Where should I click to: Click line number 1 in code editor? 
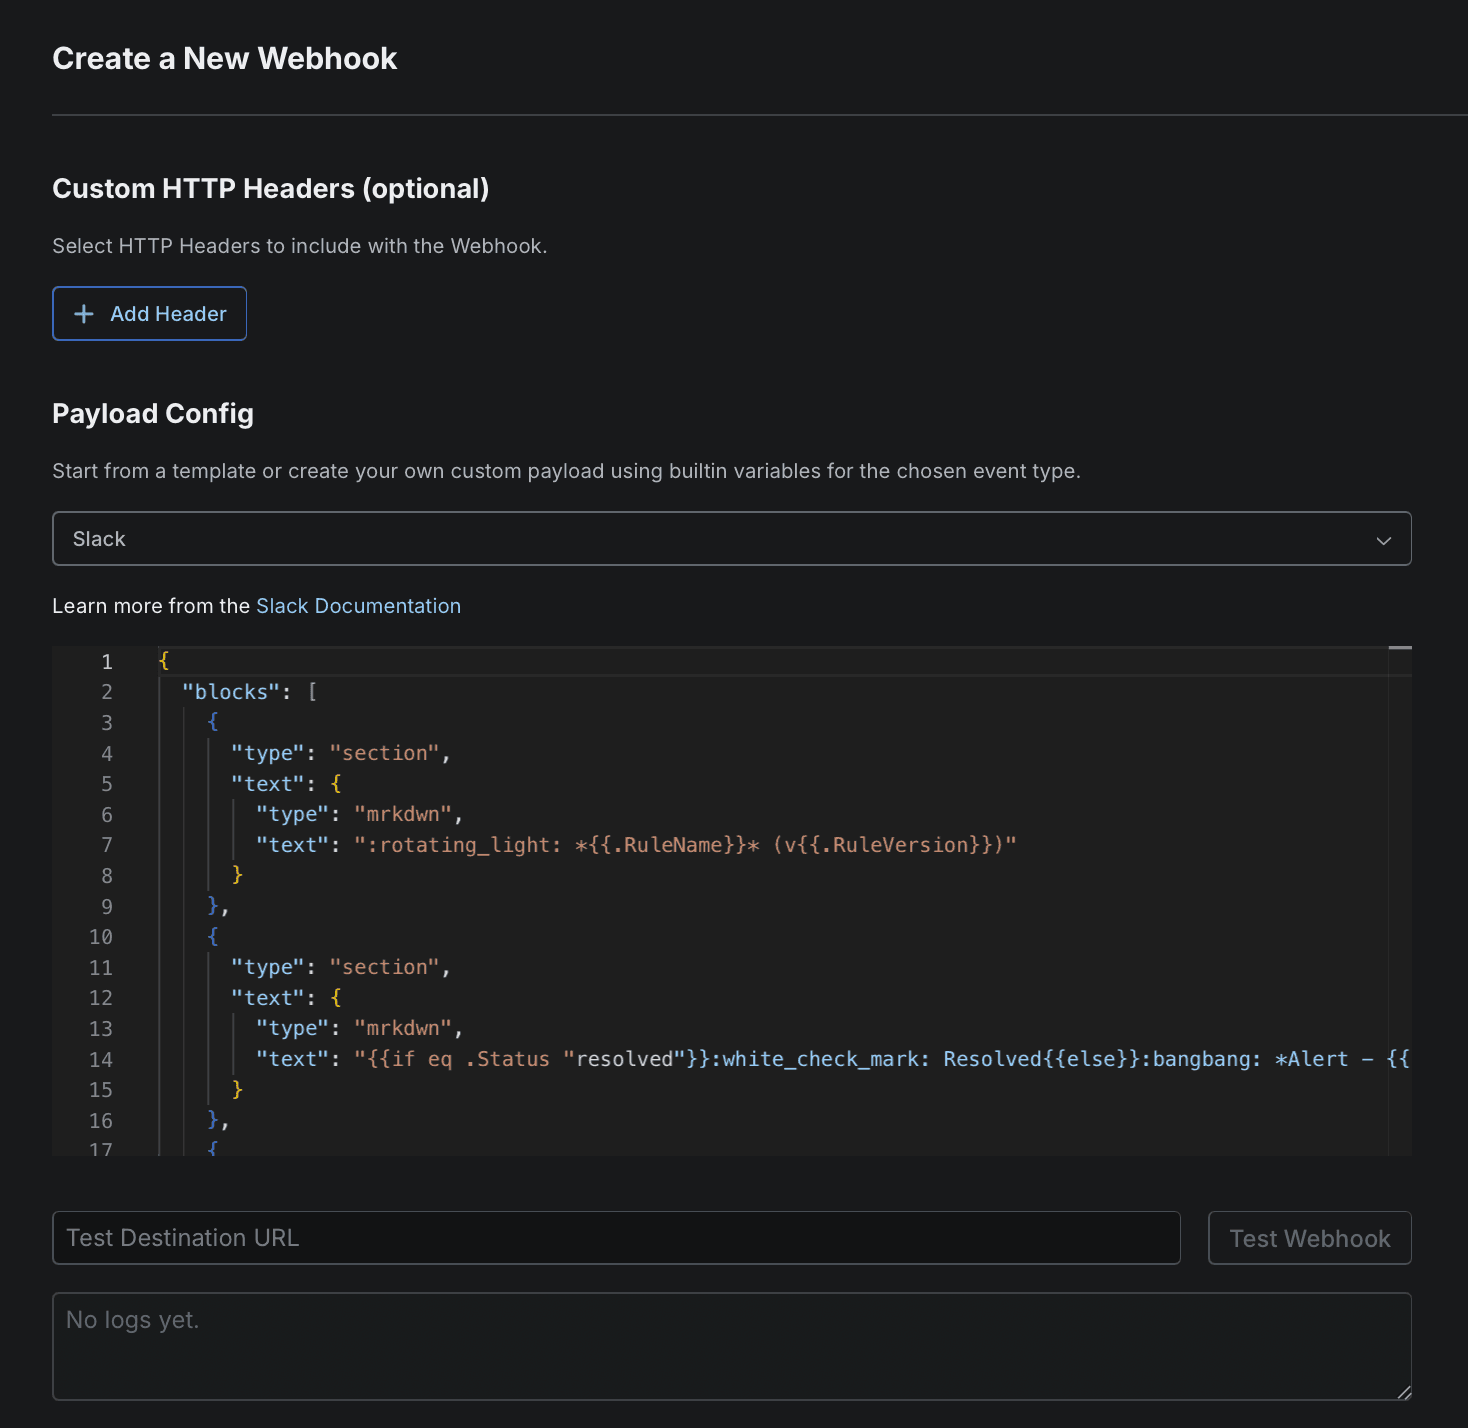[x=107, y=662]
